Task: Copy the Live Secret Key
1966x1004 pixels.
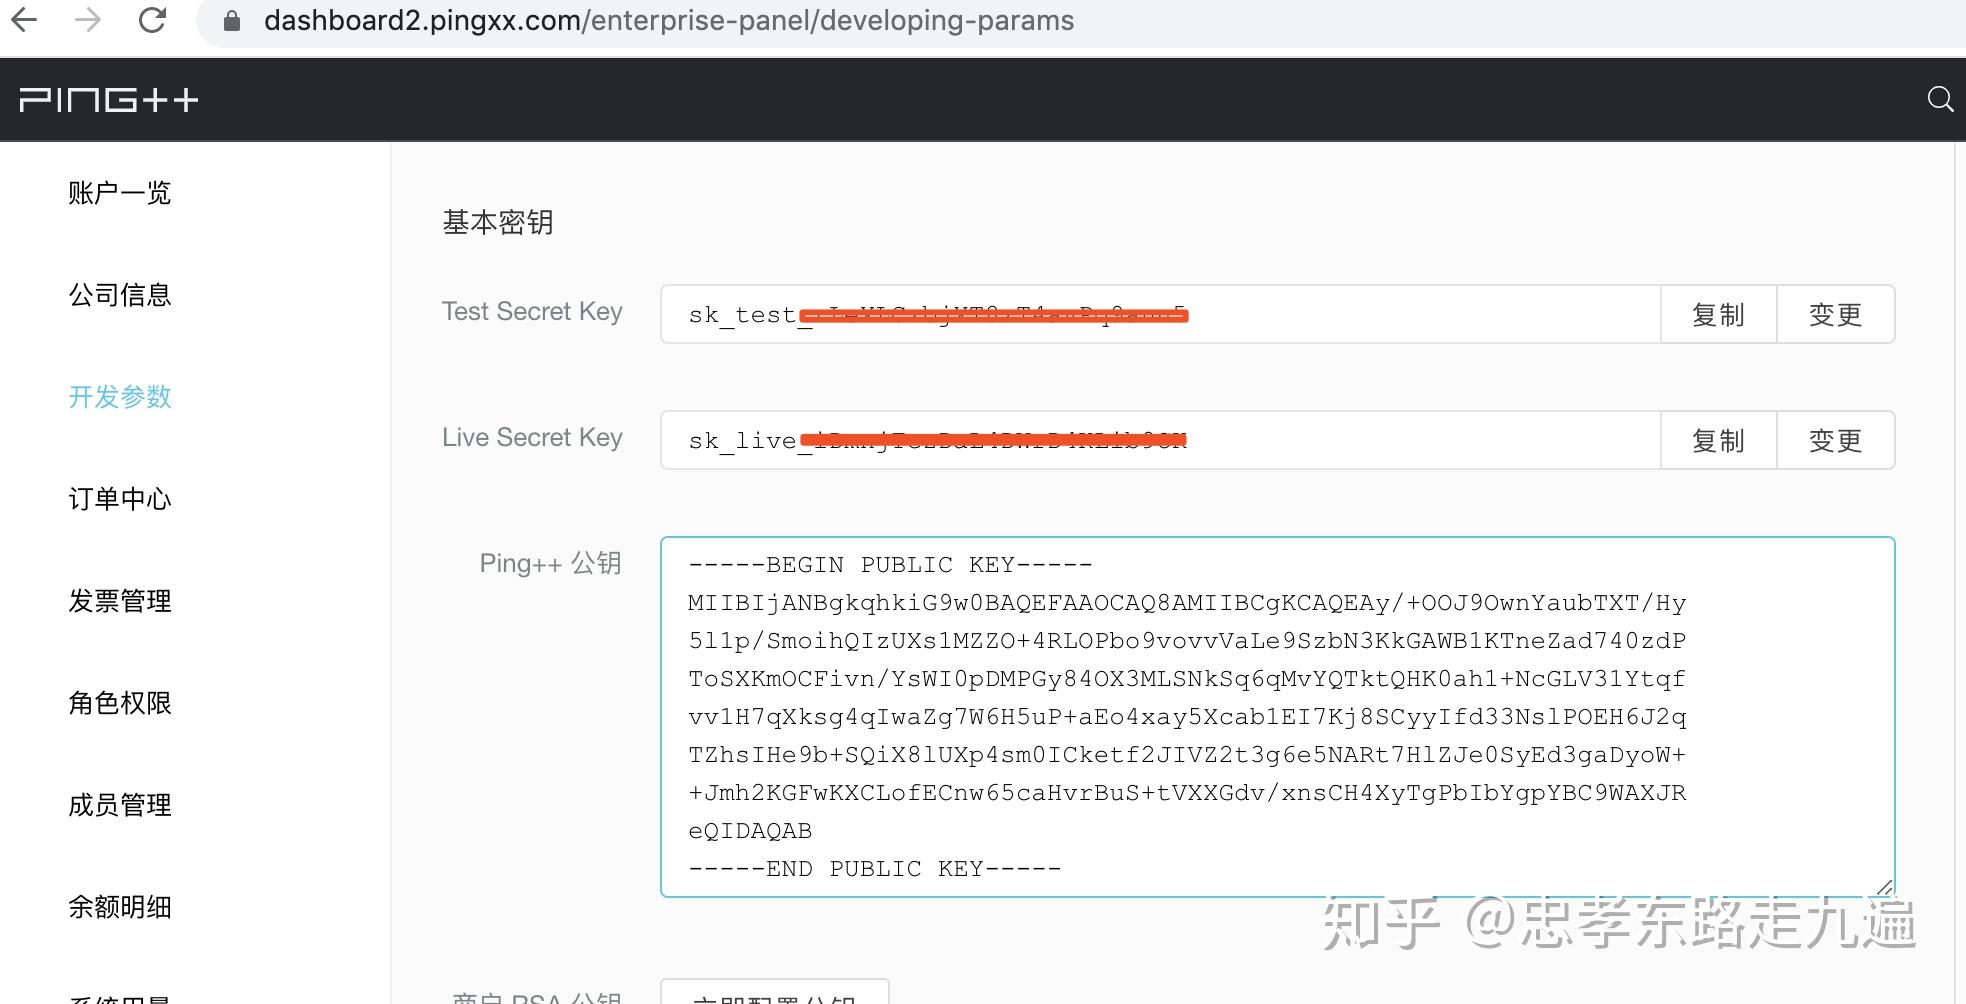Action: point(1717,440)
